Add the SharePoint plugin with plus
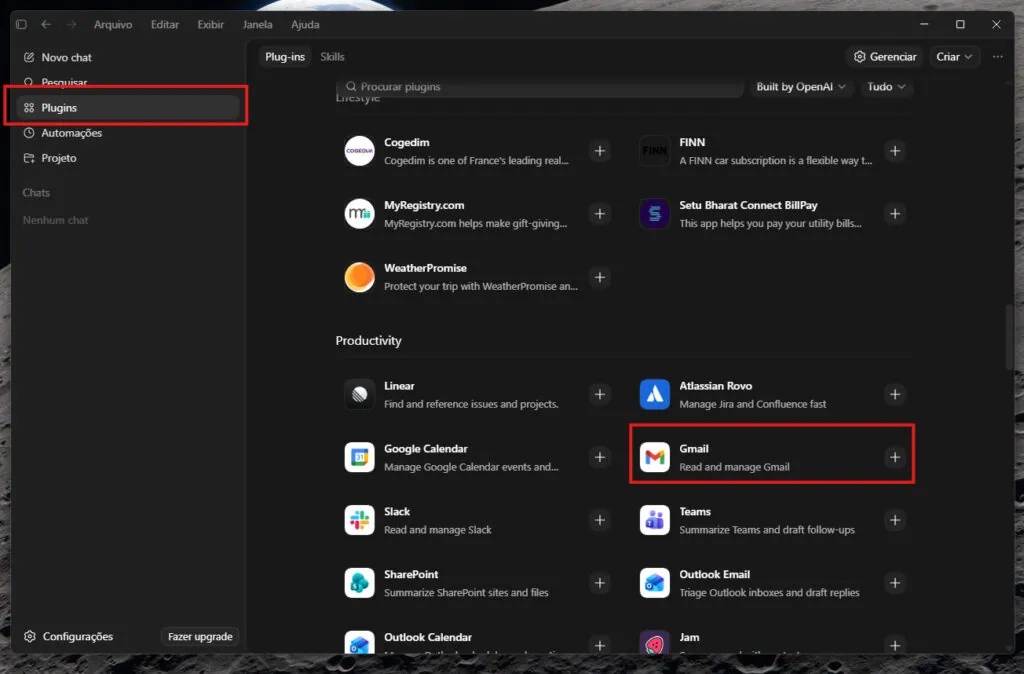Image resolution: width=1024 pixels, height=674 pixels. point(600,583)
